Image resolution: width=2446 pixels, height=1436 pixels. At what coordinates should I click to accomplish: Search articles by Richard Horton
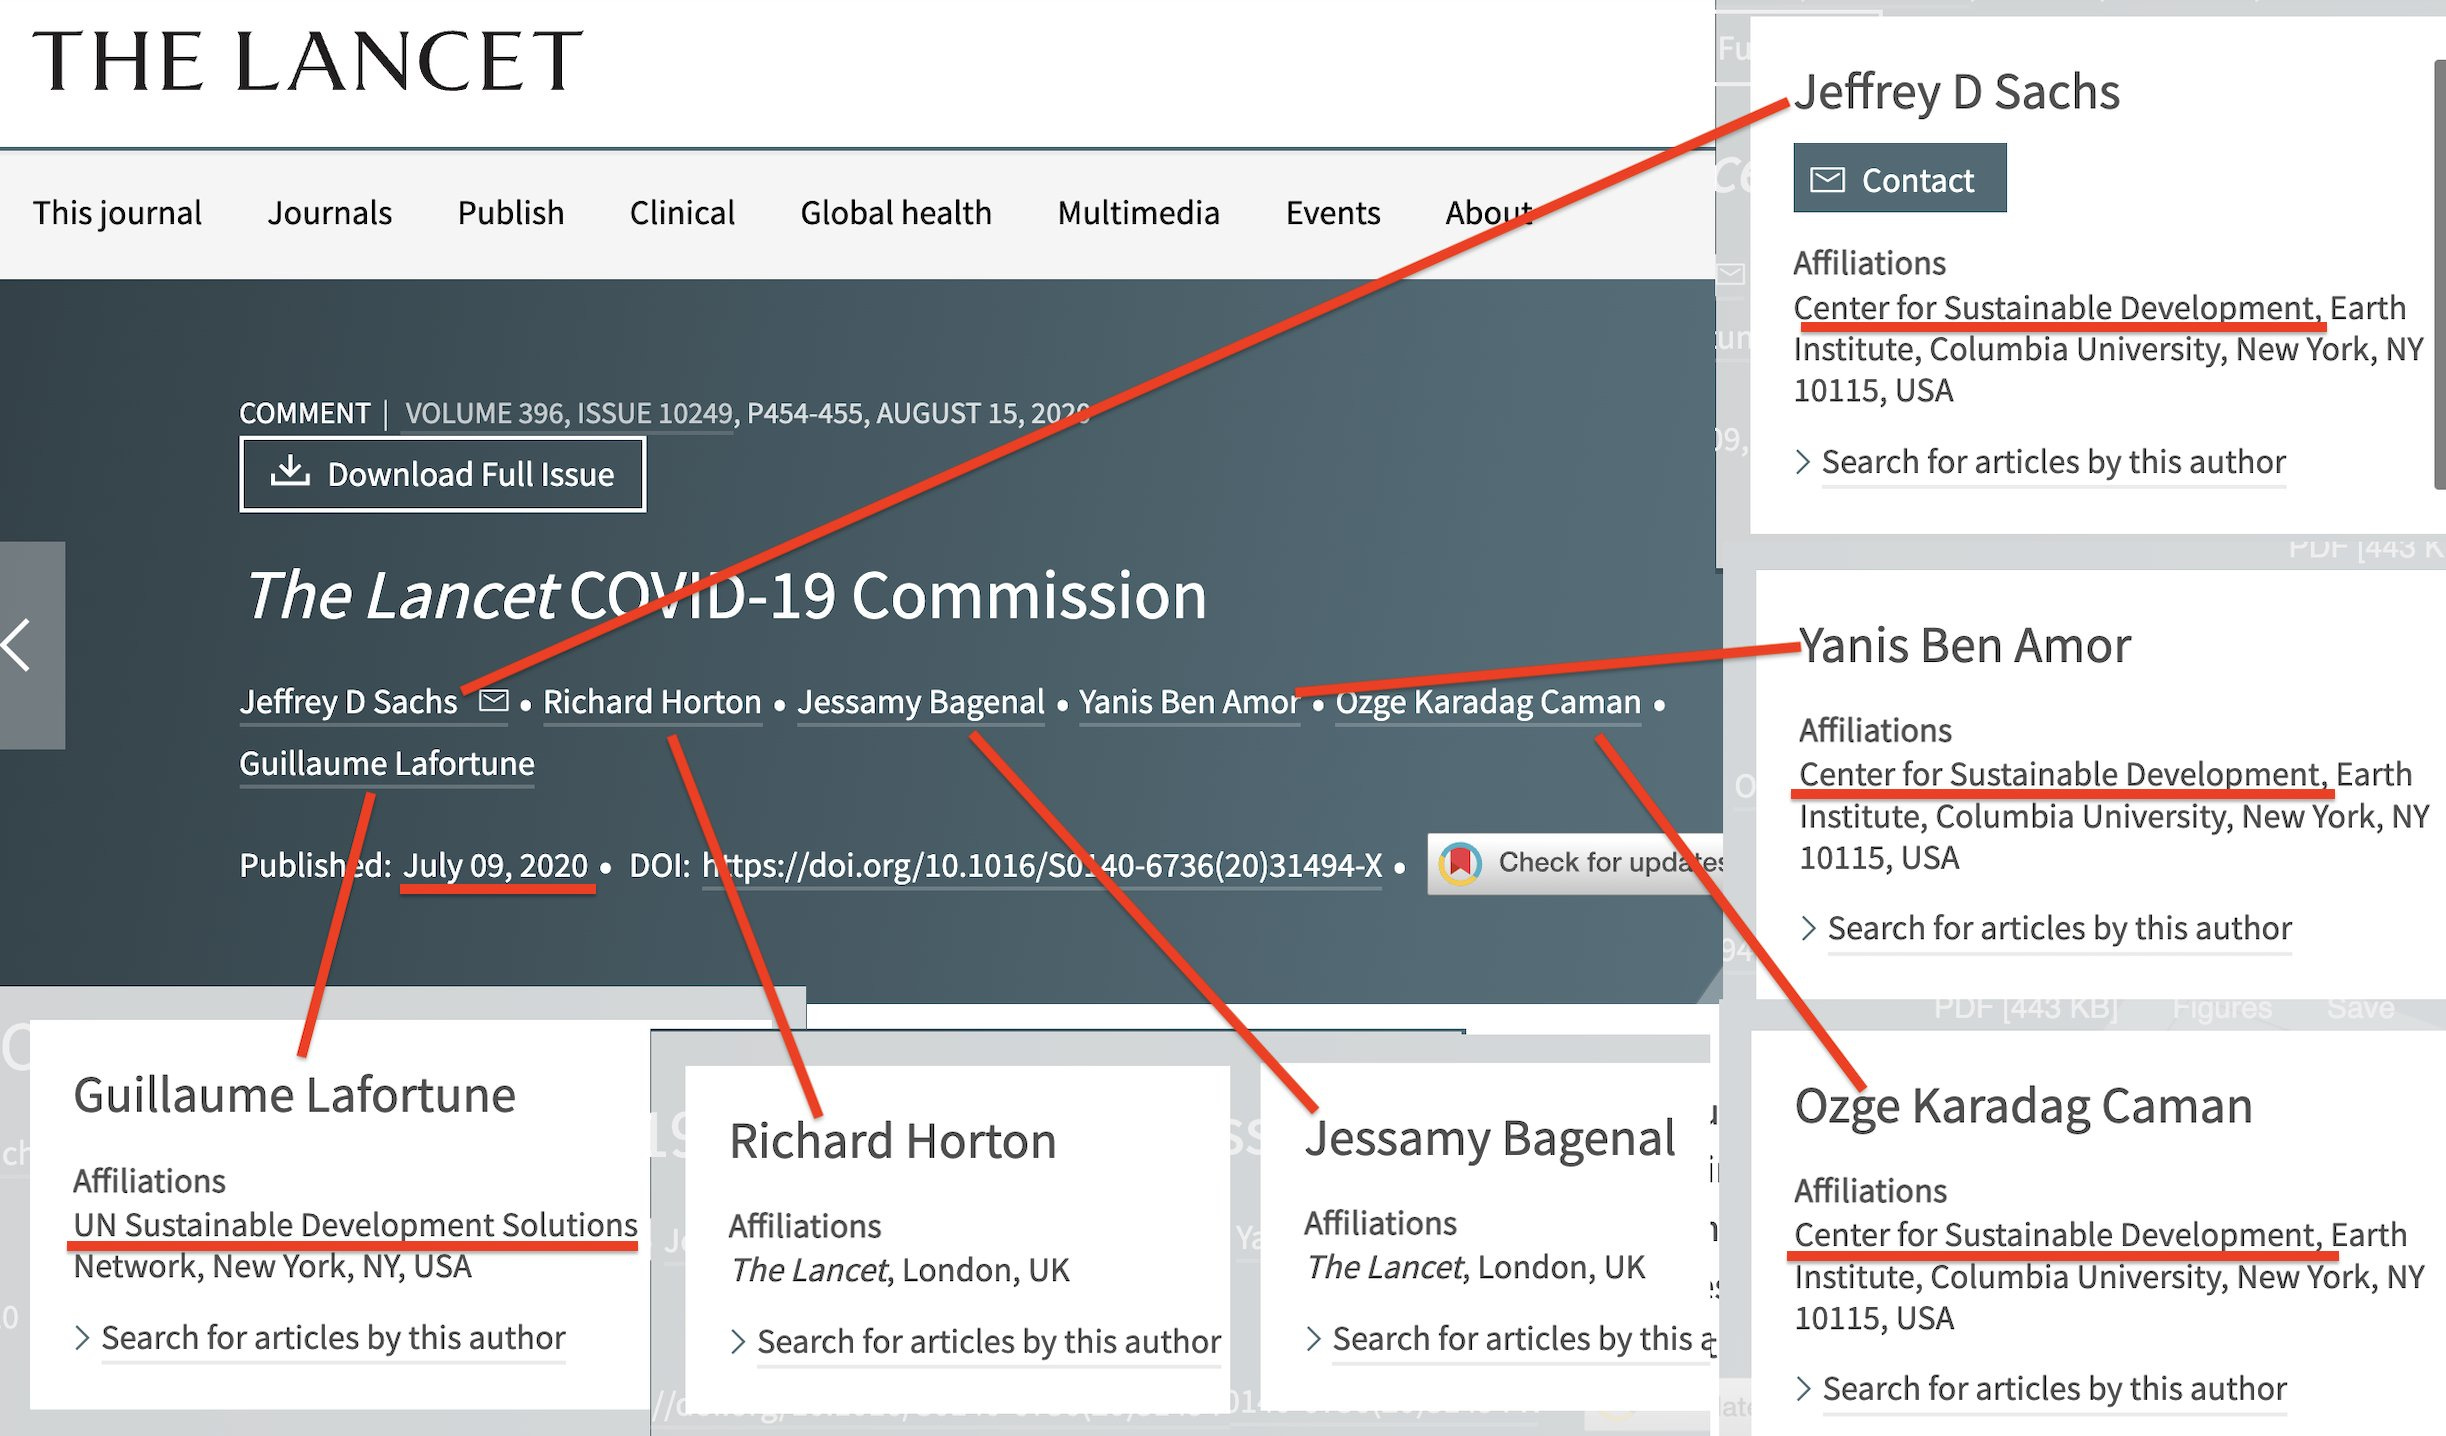click(x=988, y=1342)
